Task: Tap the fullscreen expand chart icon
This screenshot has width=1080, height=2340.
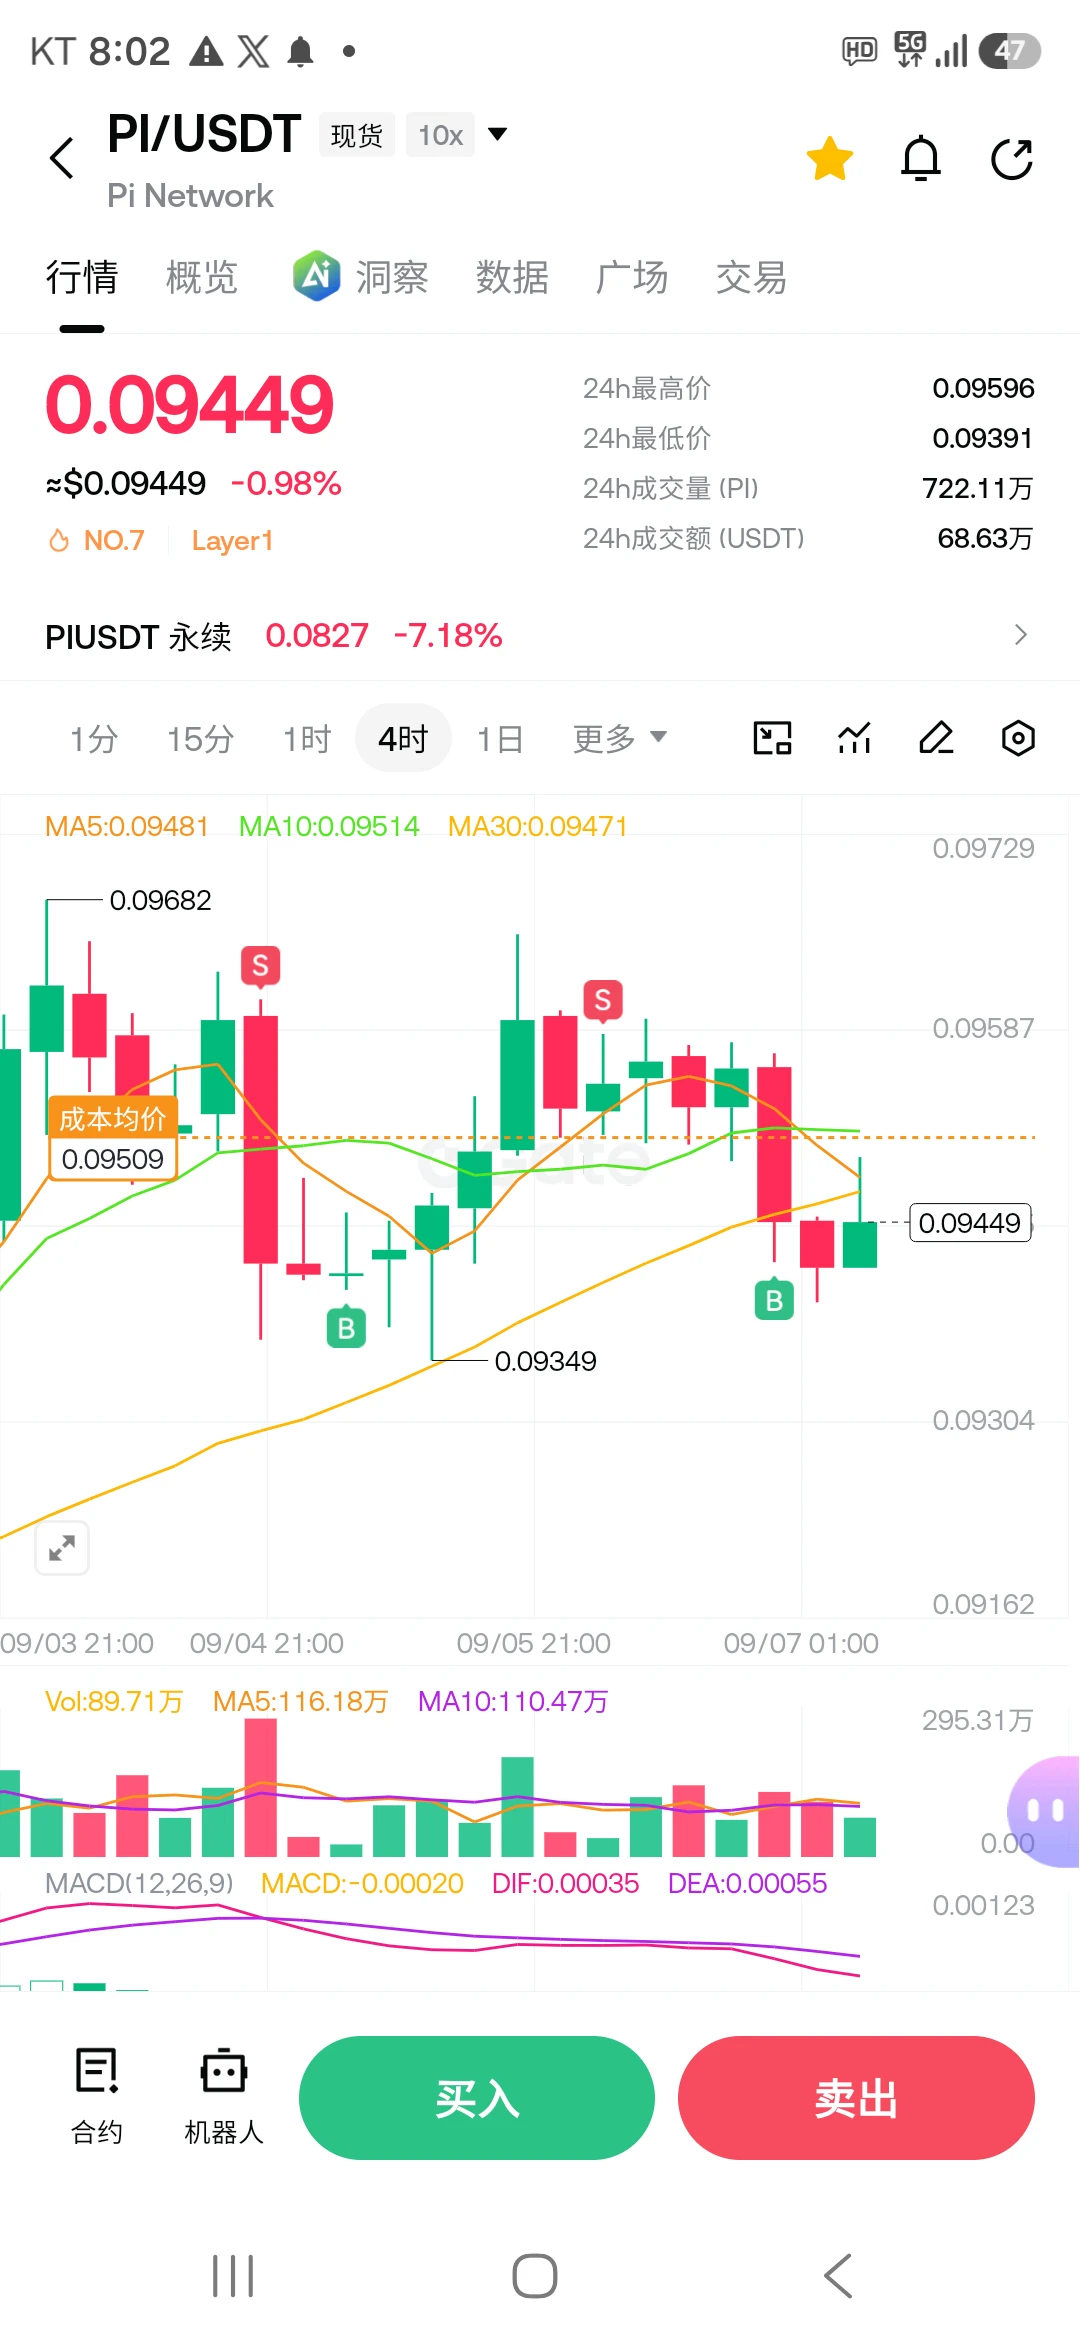Action: pos(62,1548)
